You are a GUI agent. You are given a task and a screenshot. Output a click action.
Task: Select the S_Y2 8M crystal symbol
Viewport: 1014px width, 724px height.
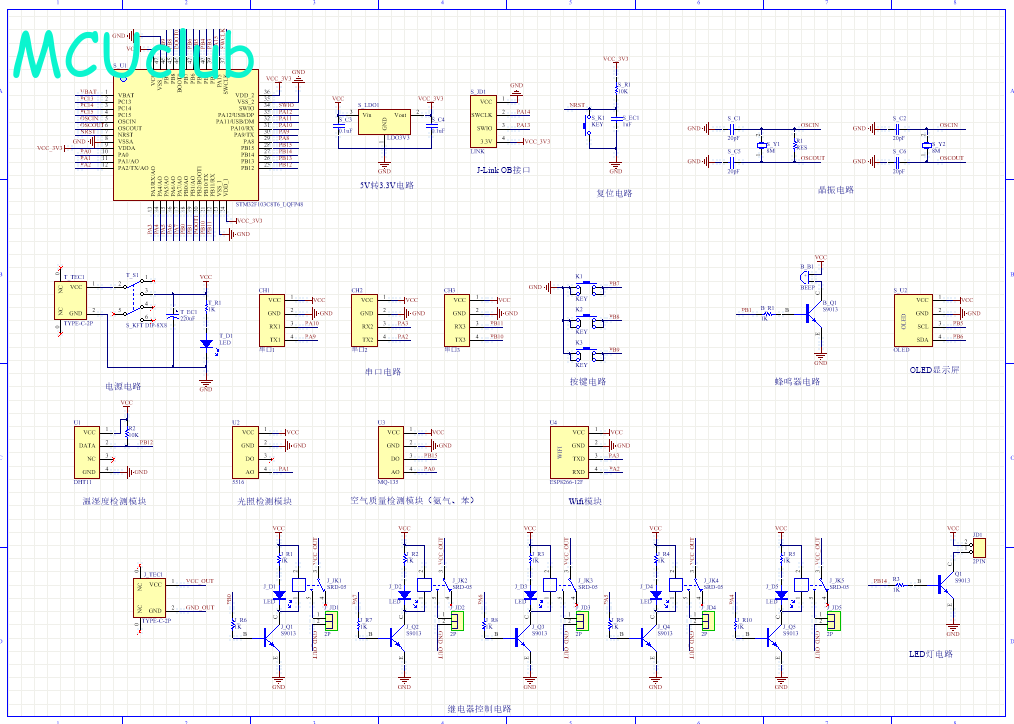927,145
